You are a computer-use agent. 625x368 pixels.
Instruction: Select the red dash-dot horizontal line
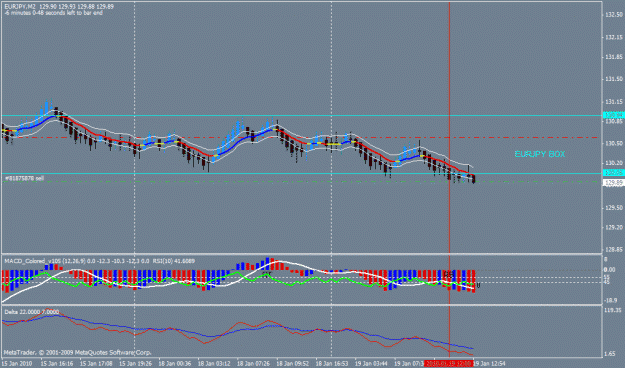pyautogui.click(x=301, y=138)
